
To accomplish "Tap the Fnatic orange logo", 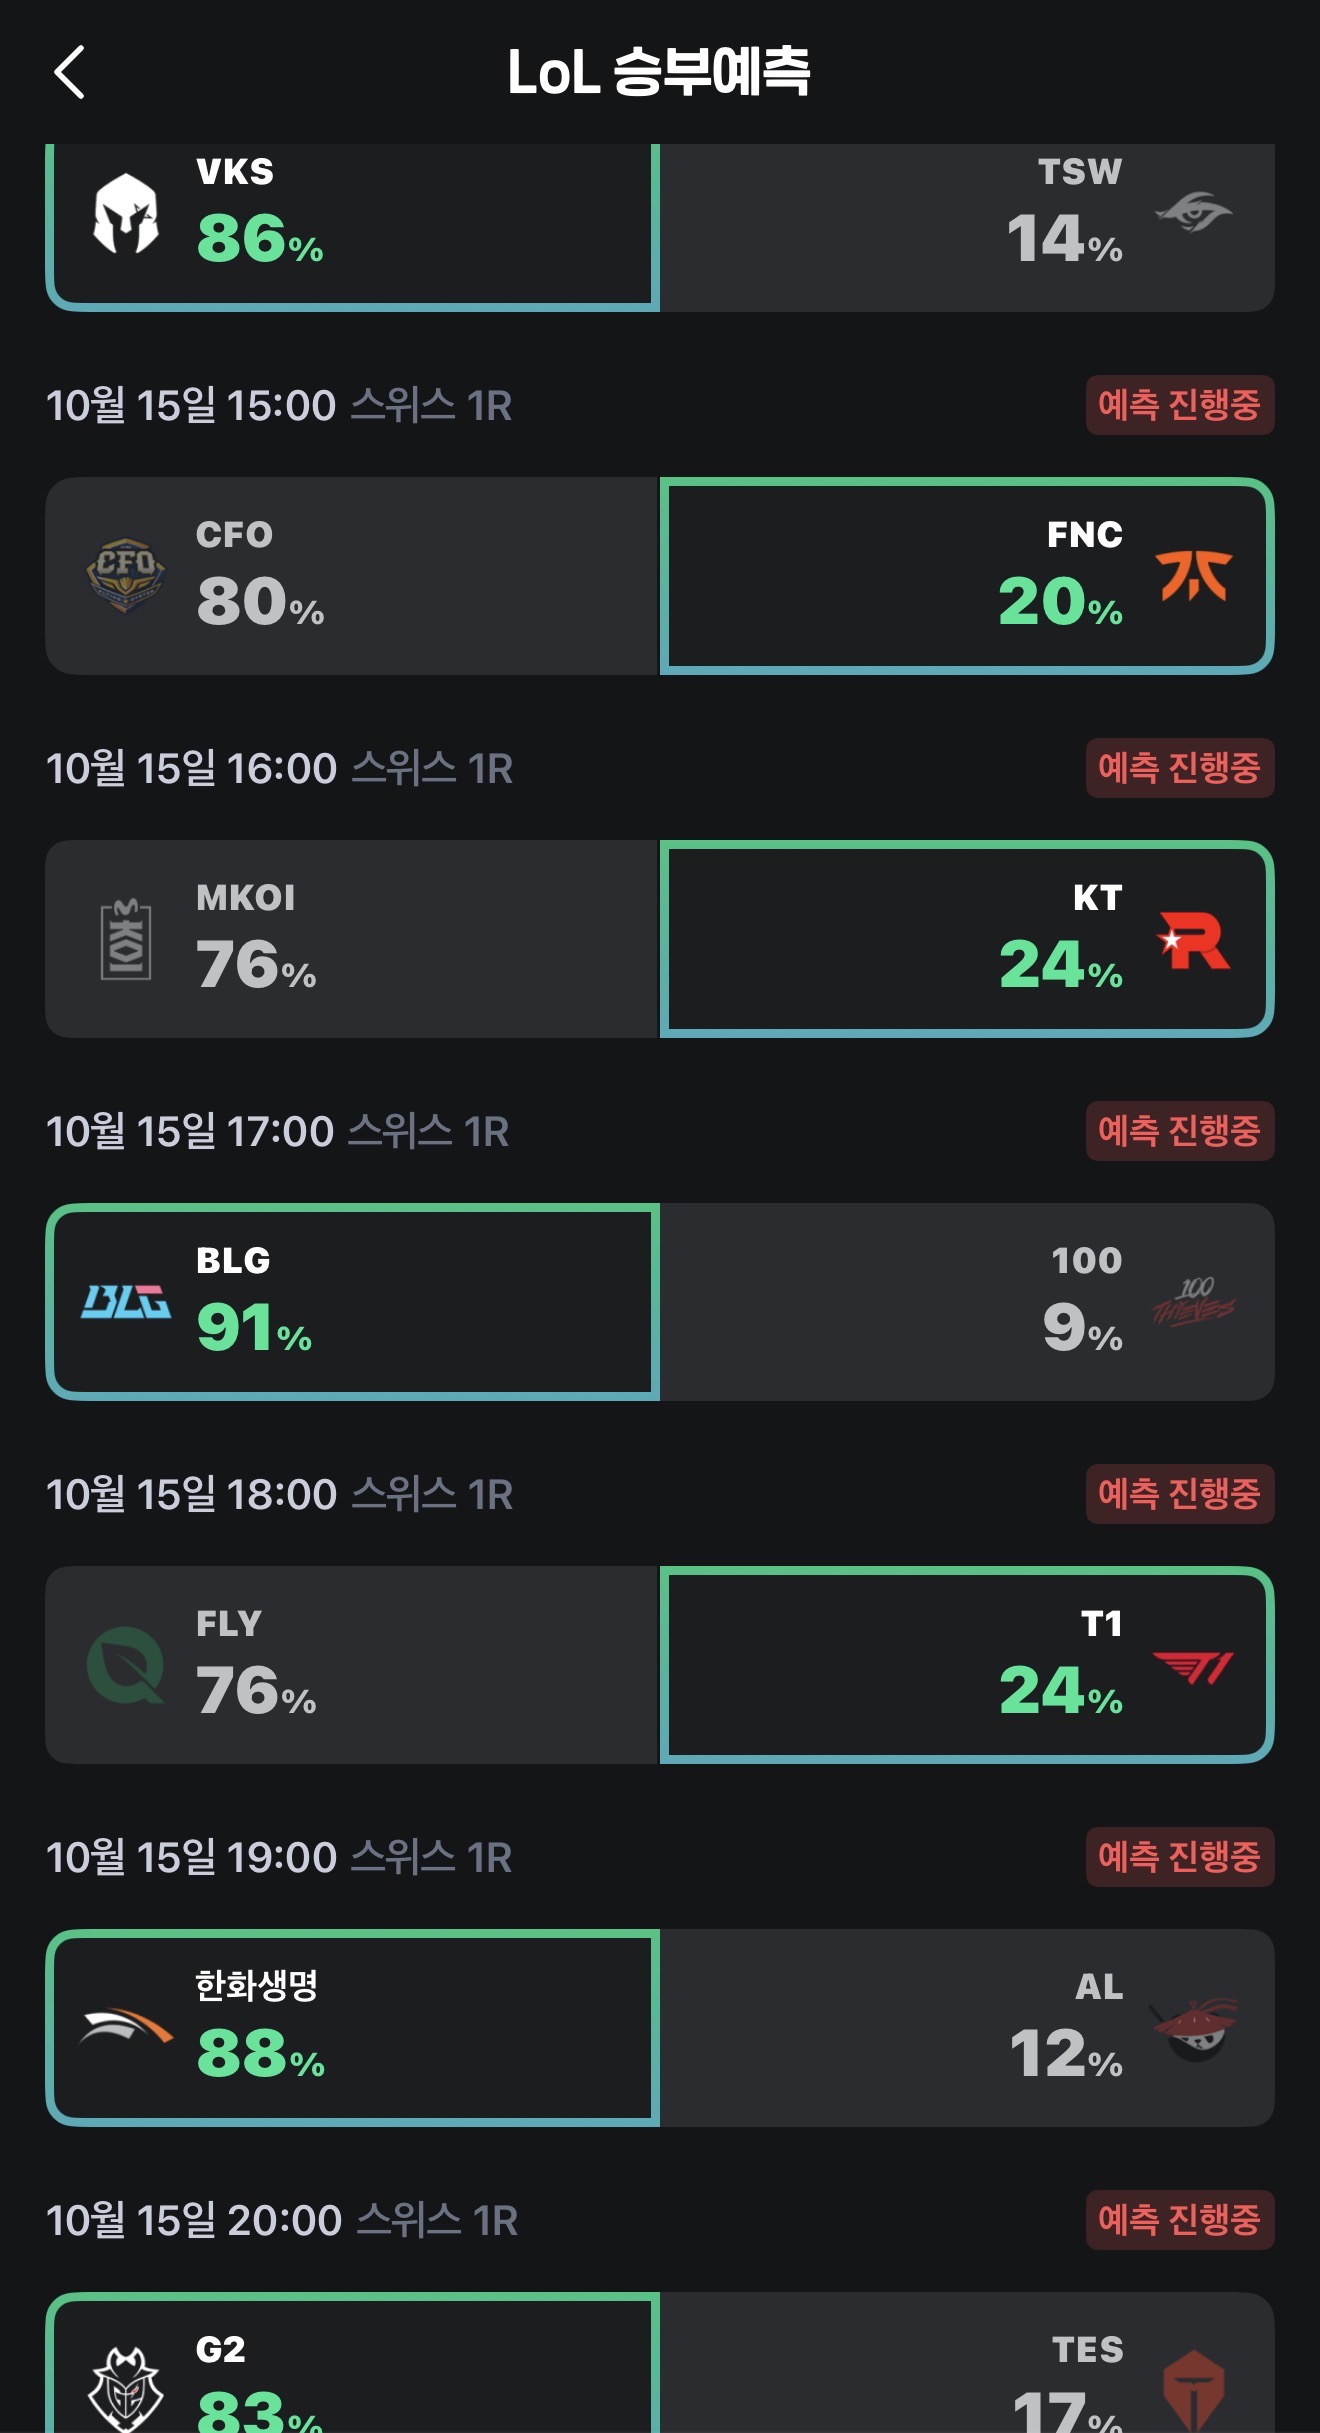I will (1193, 576).
